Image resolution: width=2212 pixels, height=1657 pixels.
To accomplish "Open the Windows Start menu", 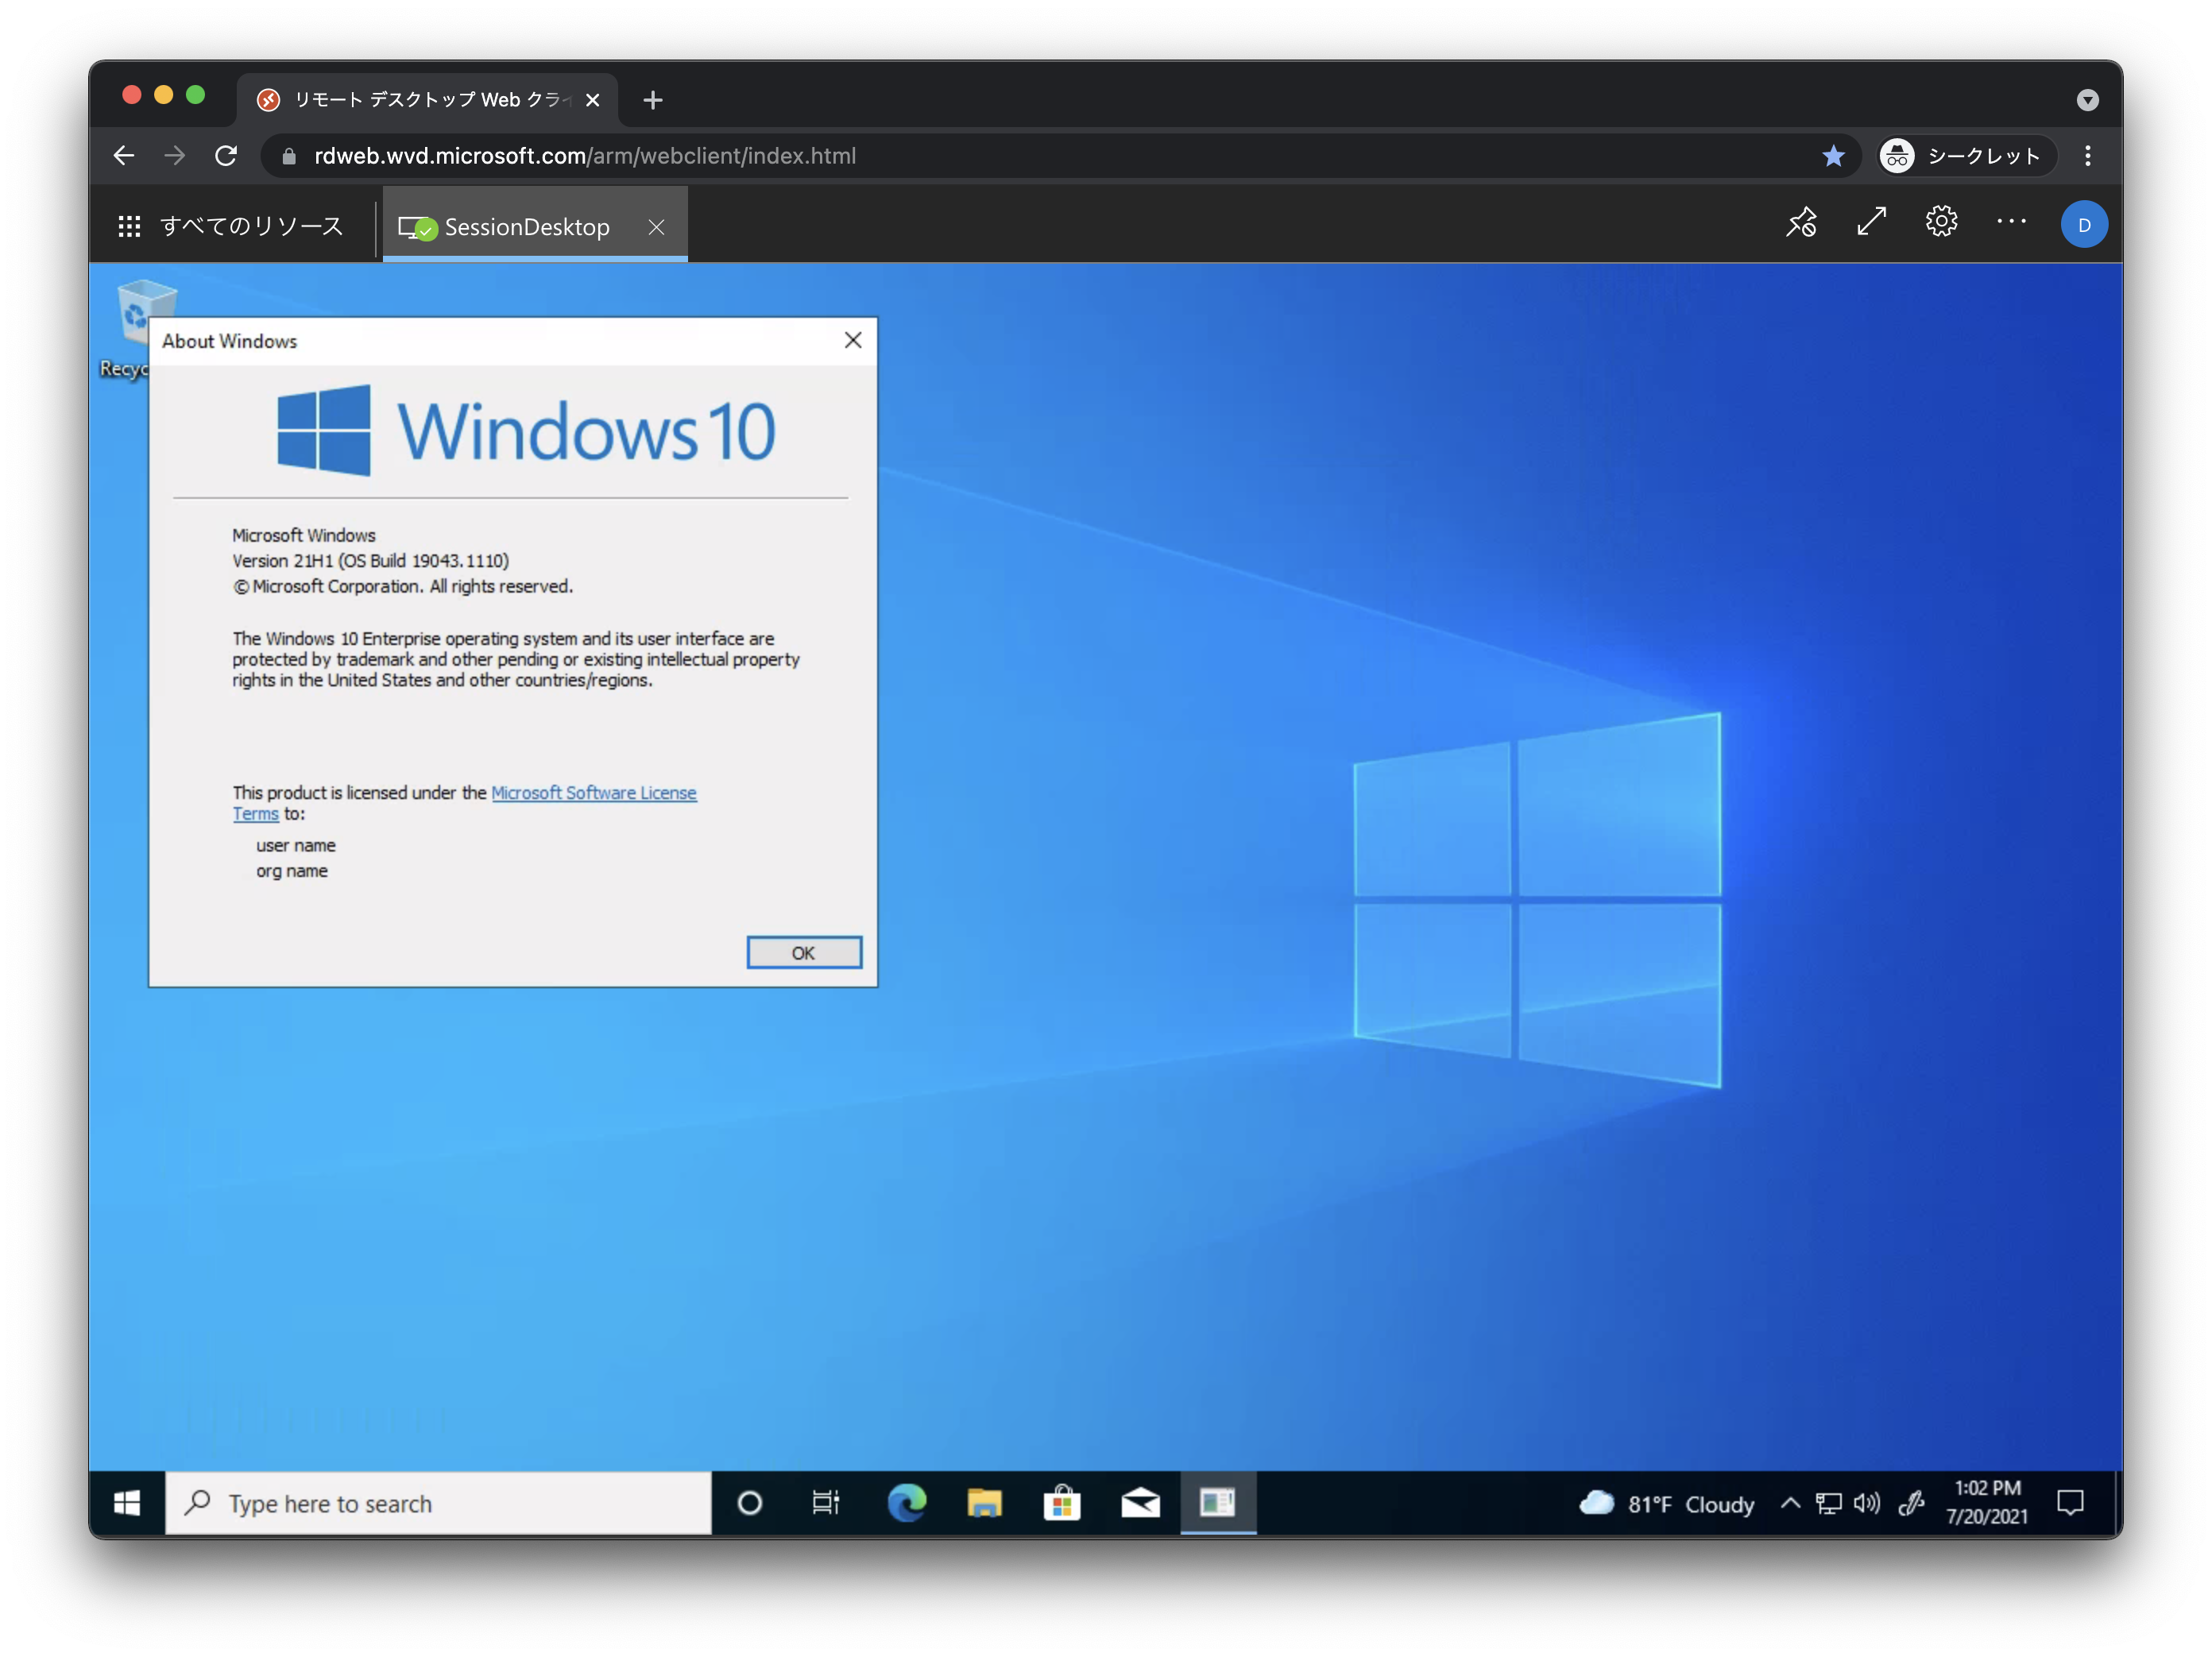I will pos(127,1503).
